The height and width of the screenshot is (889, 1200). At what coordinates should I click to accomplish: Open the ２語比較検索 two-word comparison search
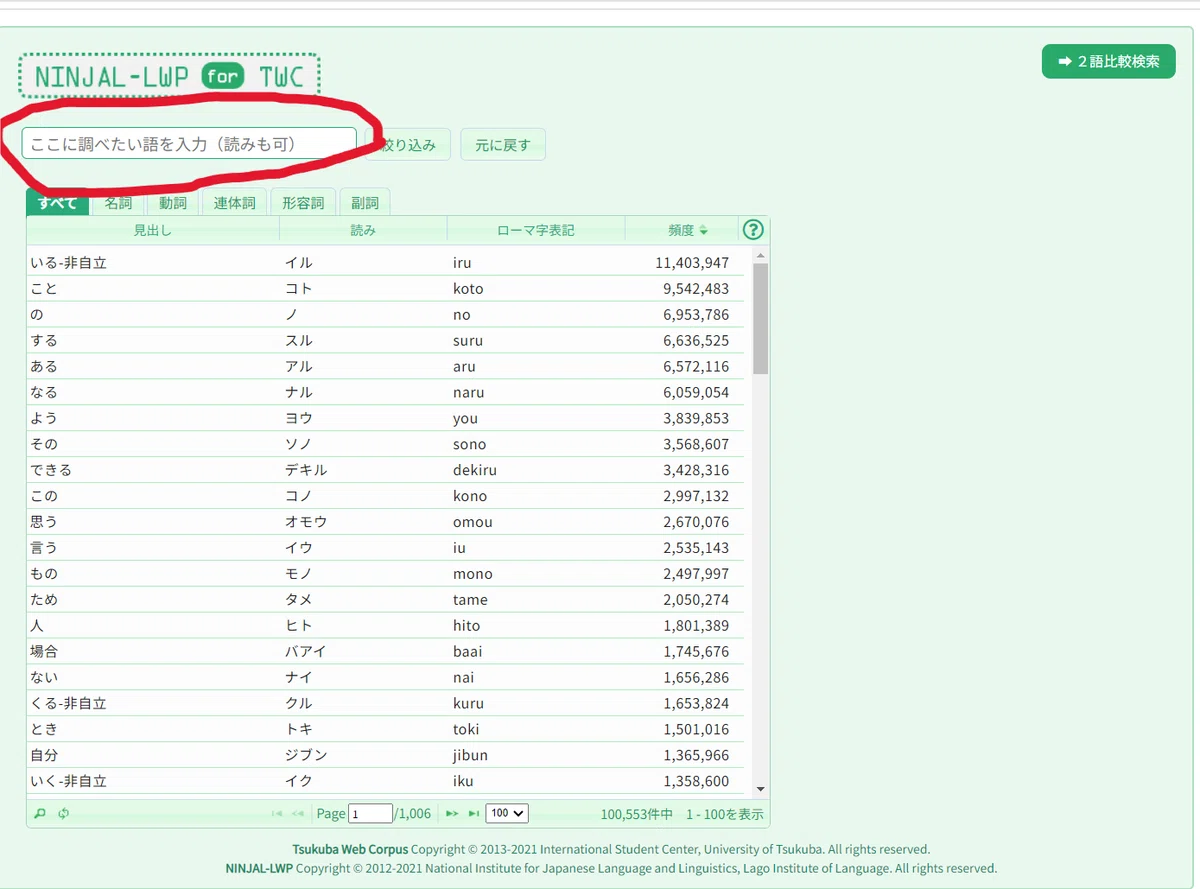[x=1109, y=61]
